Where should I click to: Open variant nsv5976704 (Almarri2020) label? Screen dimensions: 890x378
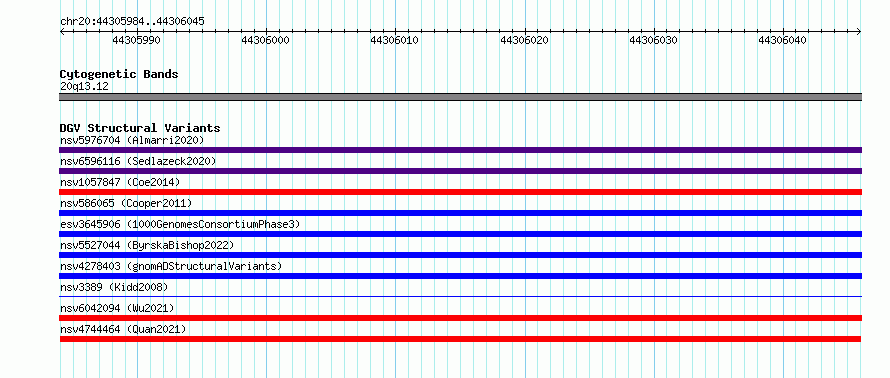pyautogui.click(x=132, y=140)
